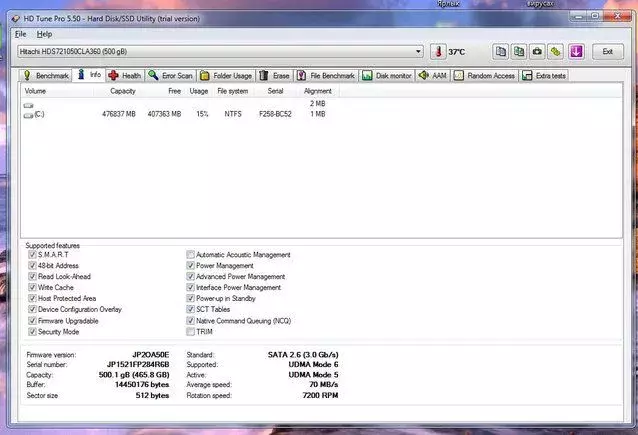The height and width of the screenshot is (435, 638).
Task: Toggle the S.M.A.R.T checkbox
Action: pyautogui.click(x=32, y=255)
